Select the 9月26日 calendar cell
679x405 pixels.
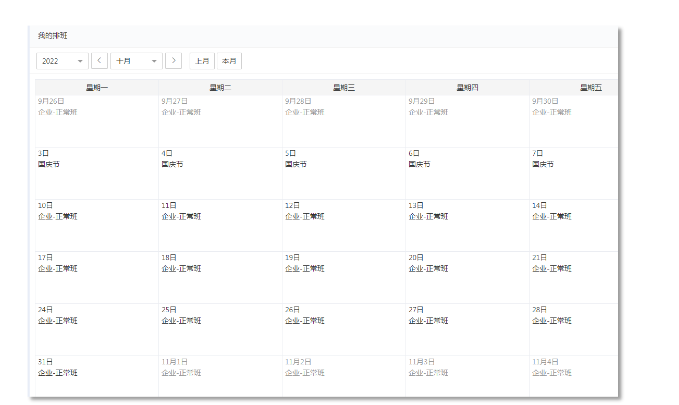pos(96,120)
